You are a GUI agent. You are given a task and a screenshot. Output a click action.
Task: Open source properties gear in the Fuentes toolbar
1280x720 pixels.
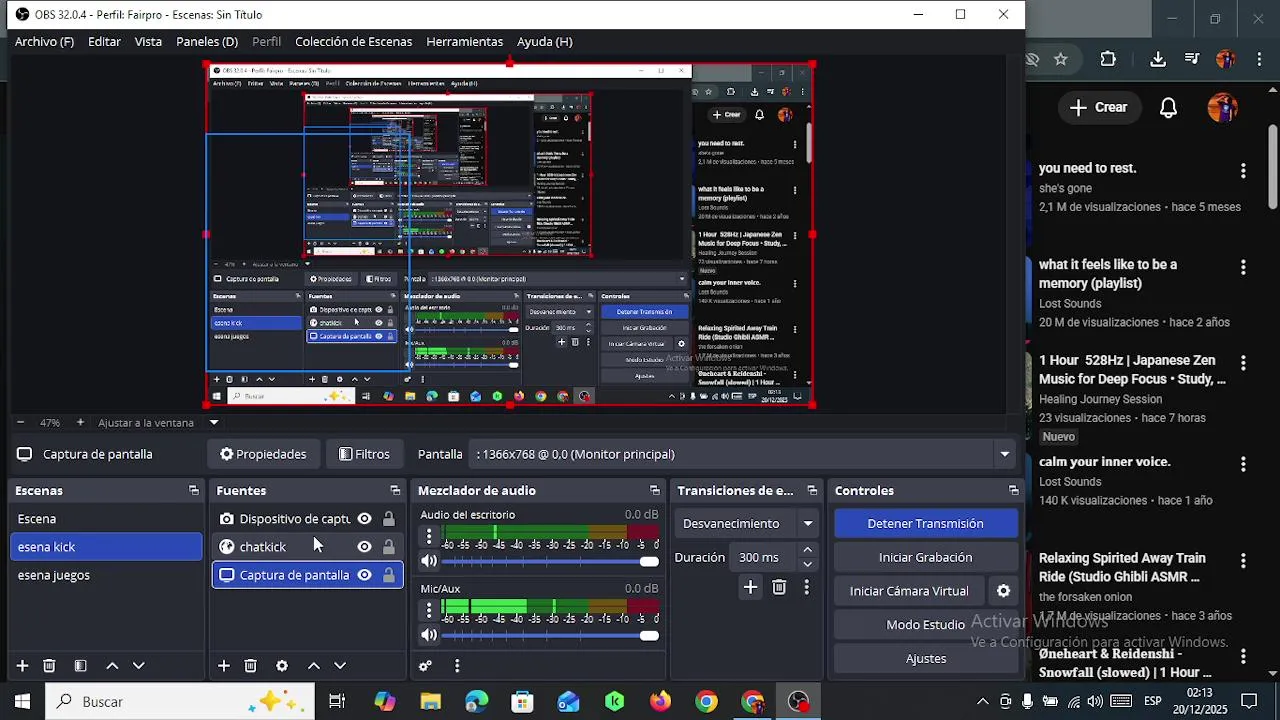coord(282,666)
